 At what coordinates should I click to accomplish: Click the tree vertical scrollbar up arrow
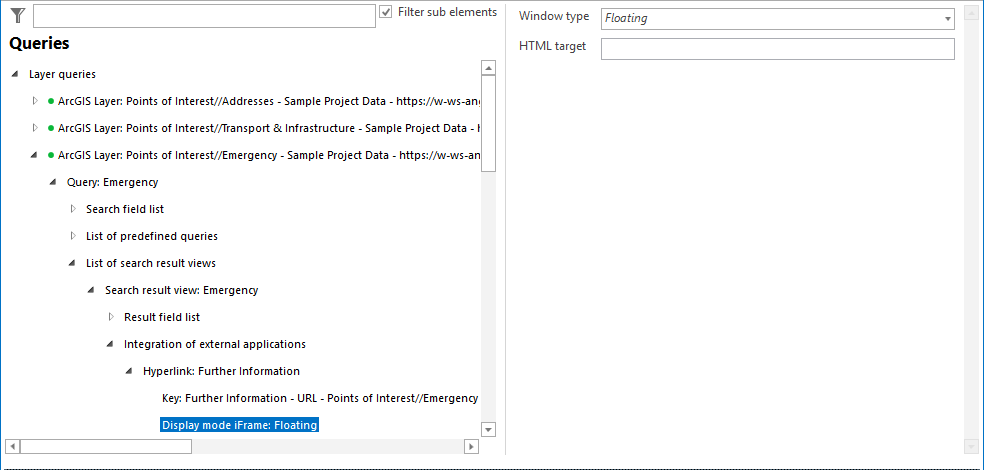point(488,68)
